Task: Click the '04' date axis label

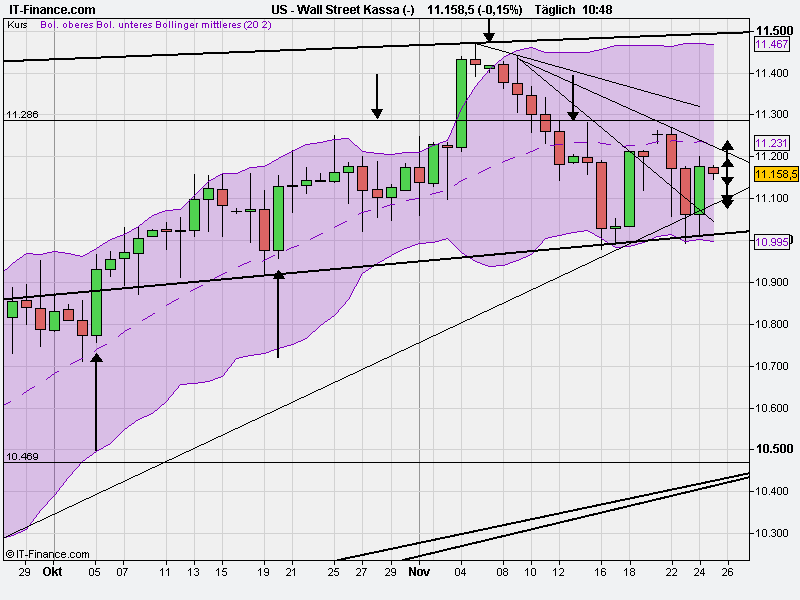Action: point(460,572)
